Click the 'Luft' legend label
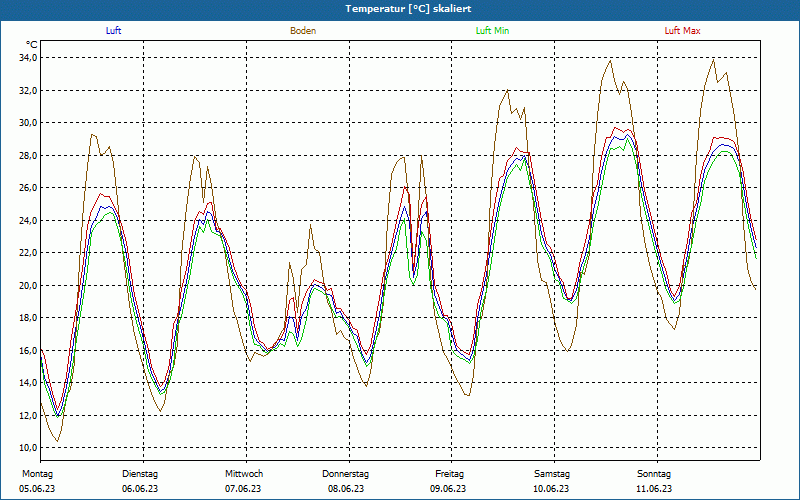Image resolution: width=800 pixels, height=500 pixels. coord(113,31)
